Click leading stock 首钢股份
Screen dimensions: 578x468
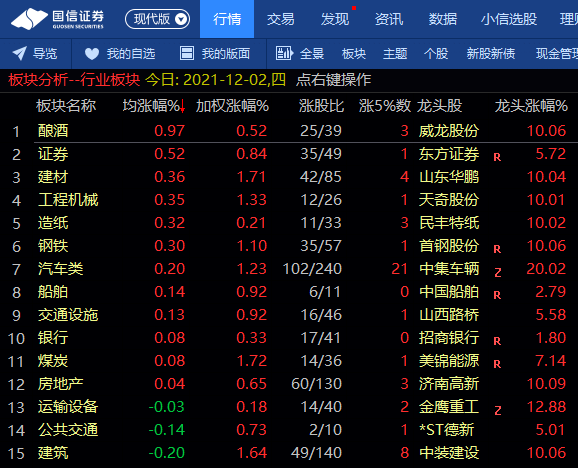pyautogui.click(x=449, y=246)
